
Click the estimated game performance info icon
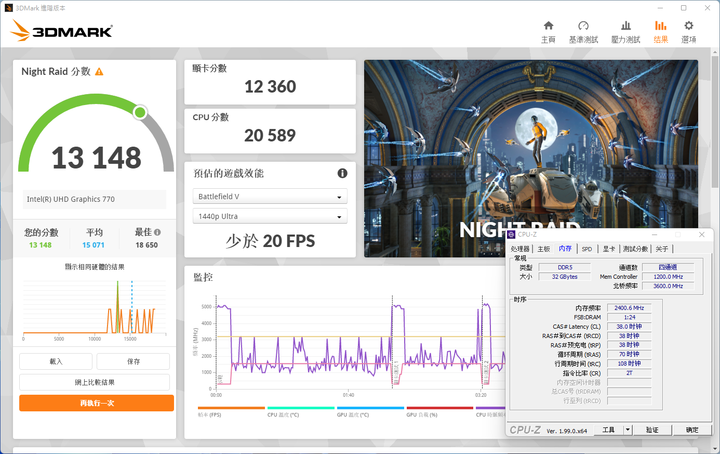coord(342,173)
